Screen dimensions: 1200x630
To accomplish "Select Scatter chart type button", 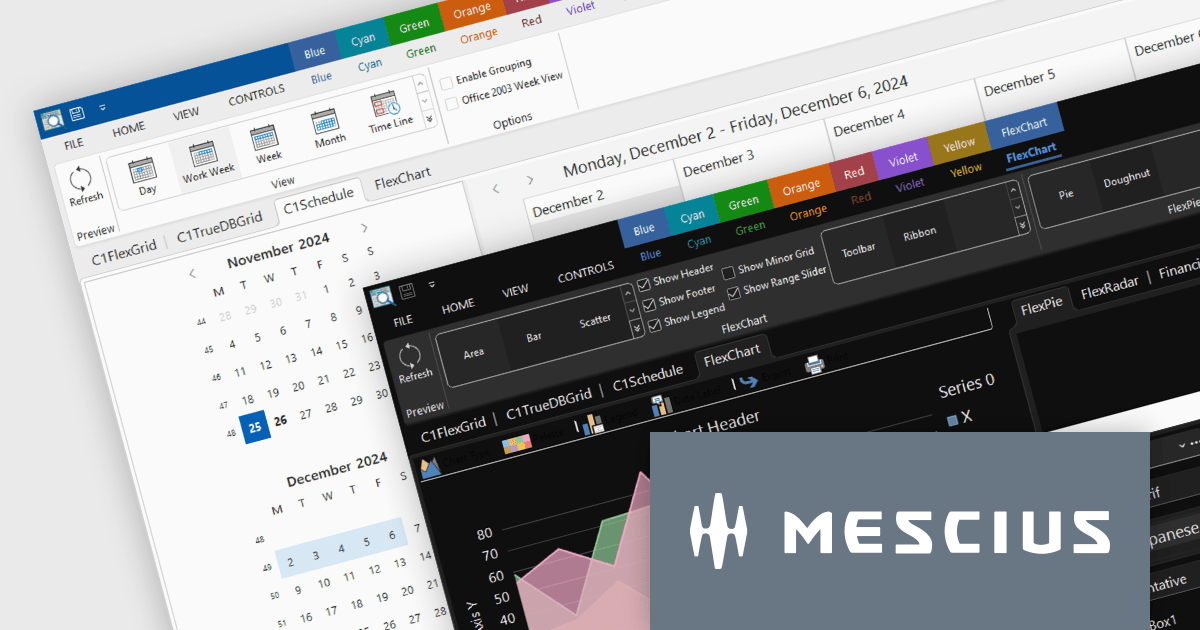I will (x=595, y=321).
